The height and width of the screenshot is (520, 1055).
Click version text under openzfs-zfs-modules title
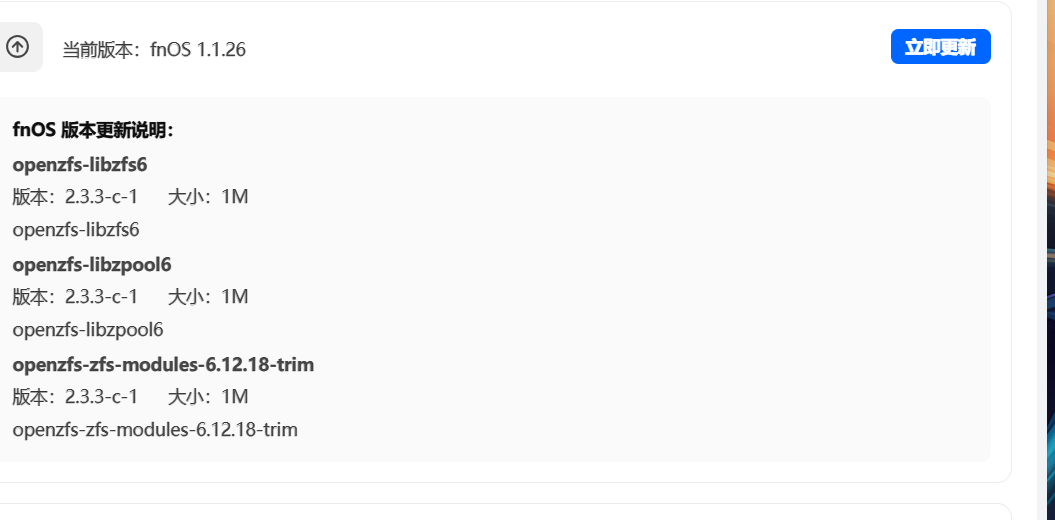75,397
